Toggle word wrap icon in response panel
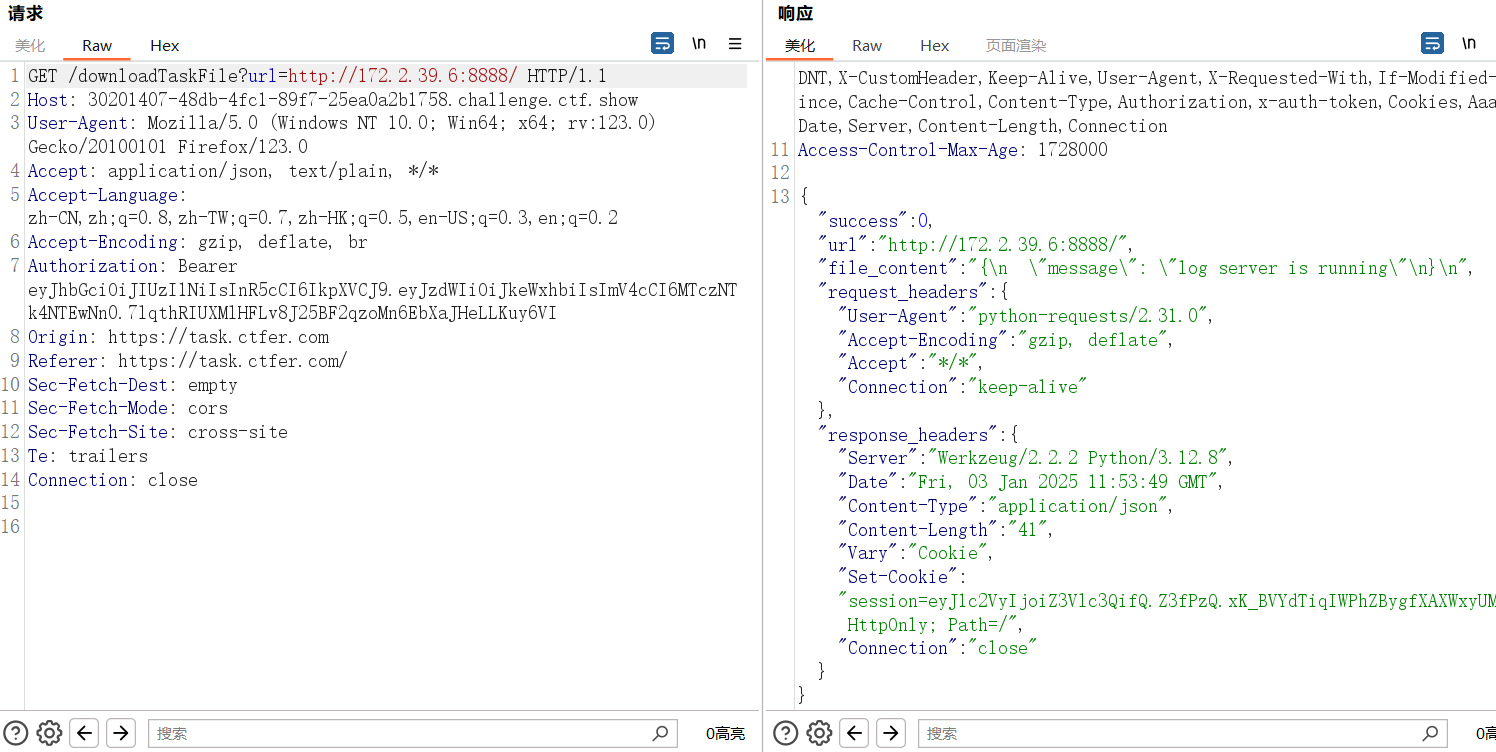Image resolution: width=1496 pixels, height=752 pixels. pyautogui.click(x=1432, y=43)
